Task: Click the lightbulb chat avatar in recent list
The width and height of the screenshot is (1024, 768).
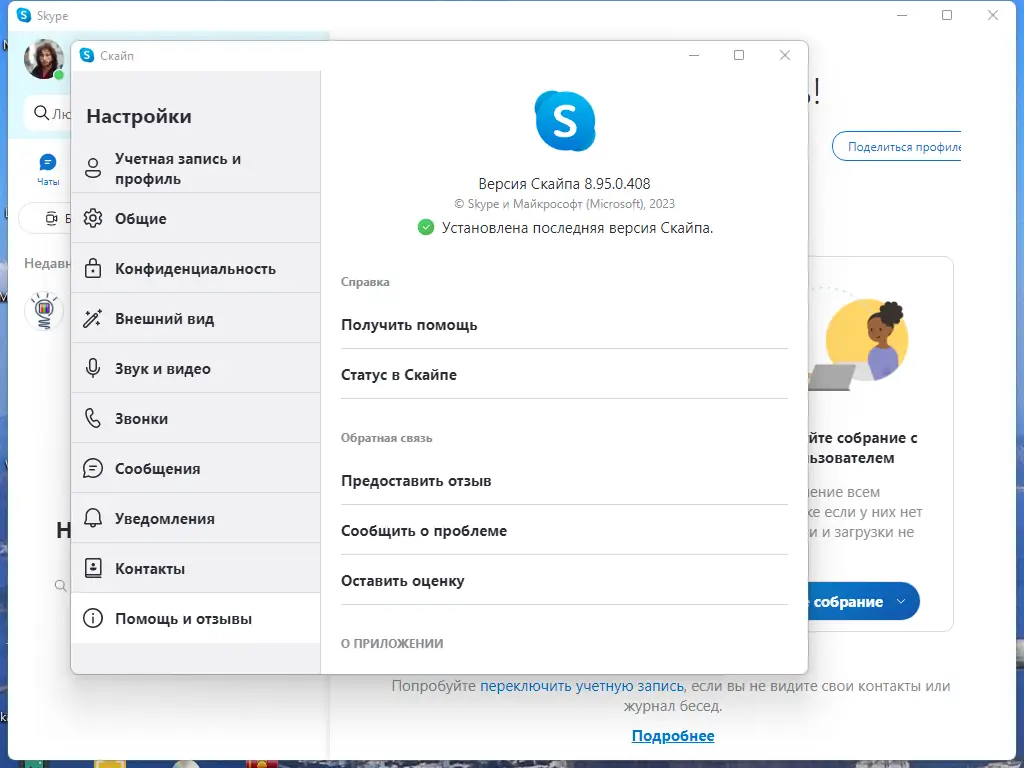Action: 44,310
